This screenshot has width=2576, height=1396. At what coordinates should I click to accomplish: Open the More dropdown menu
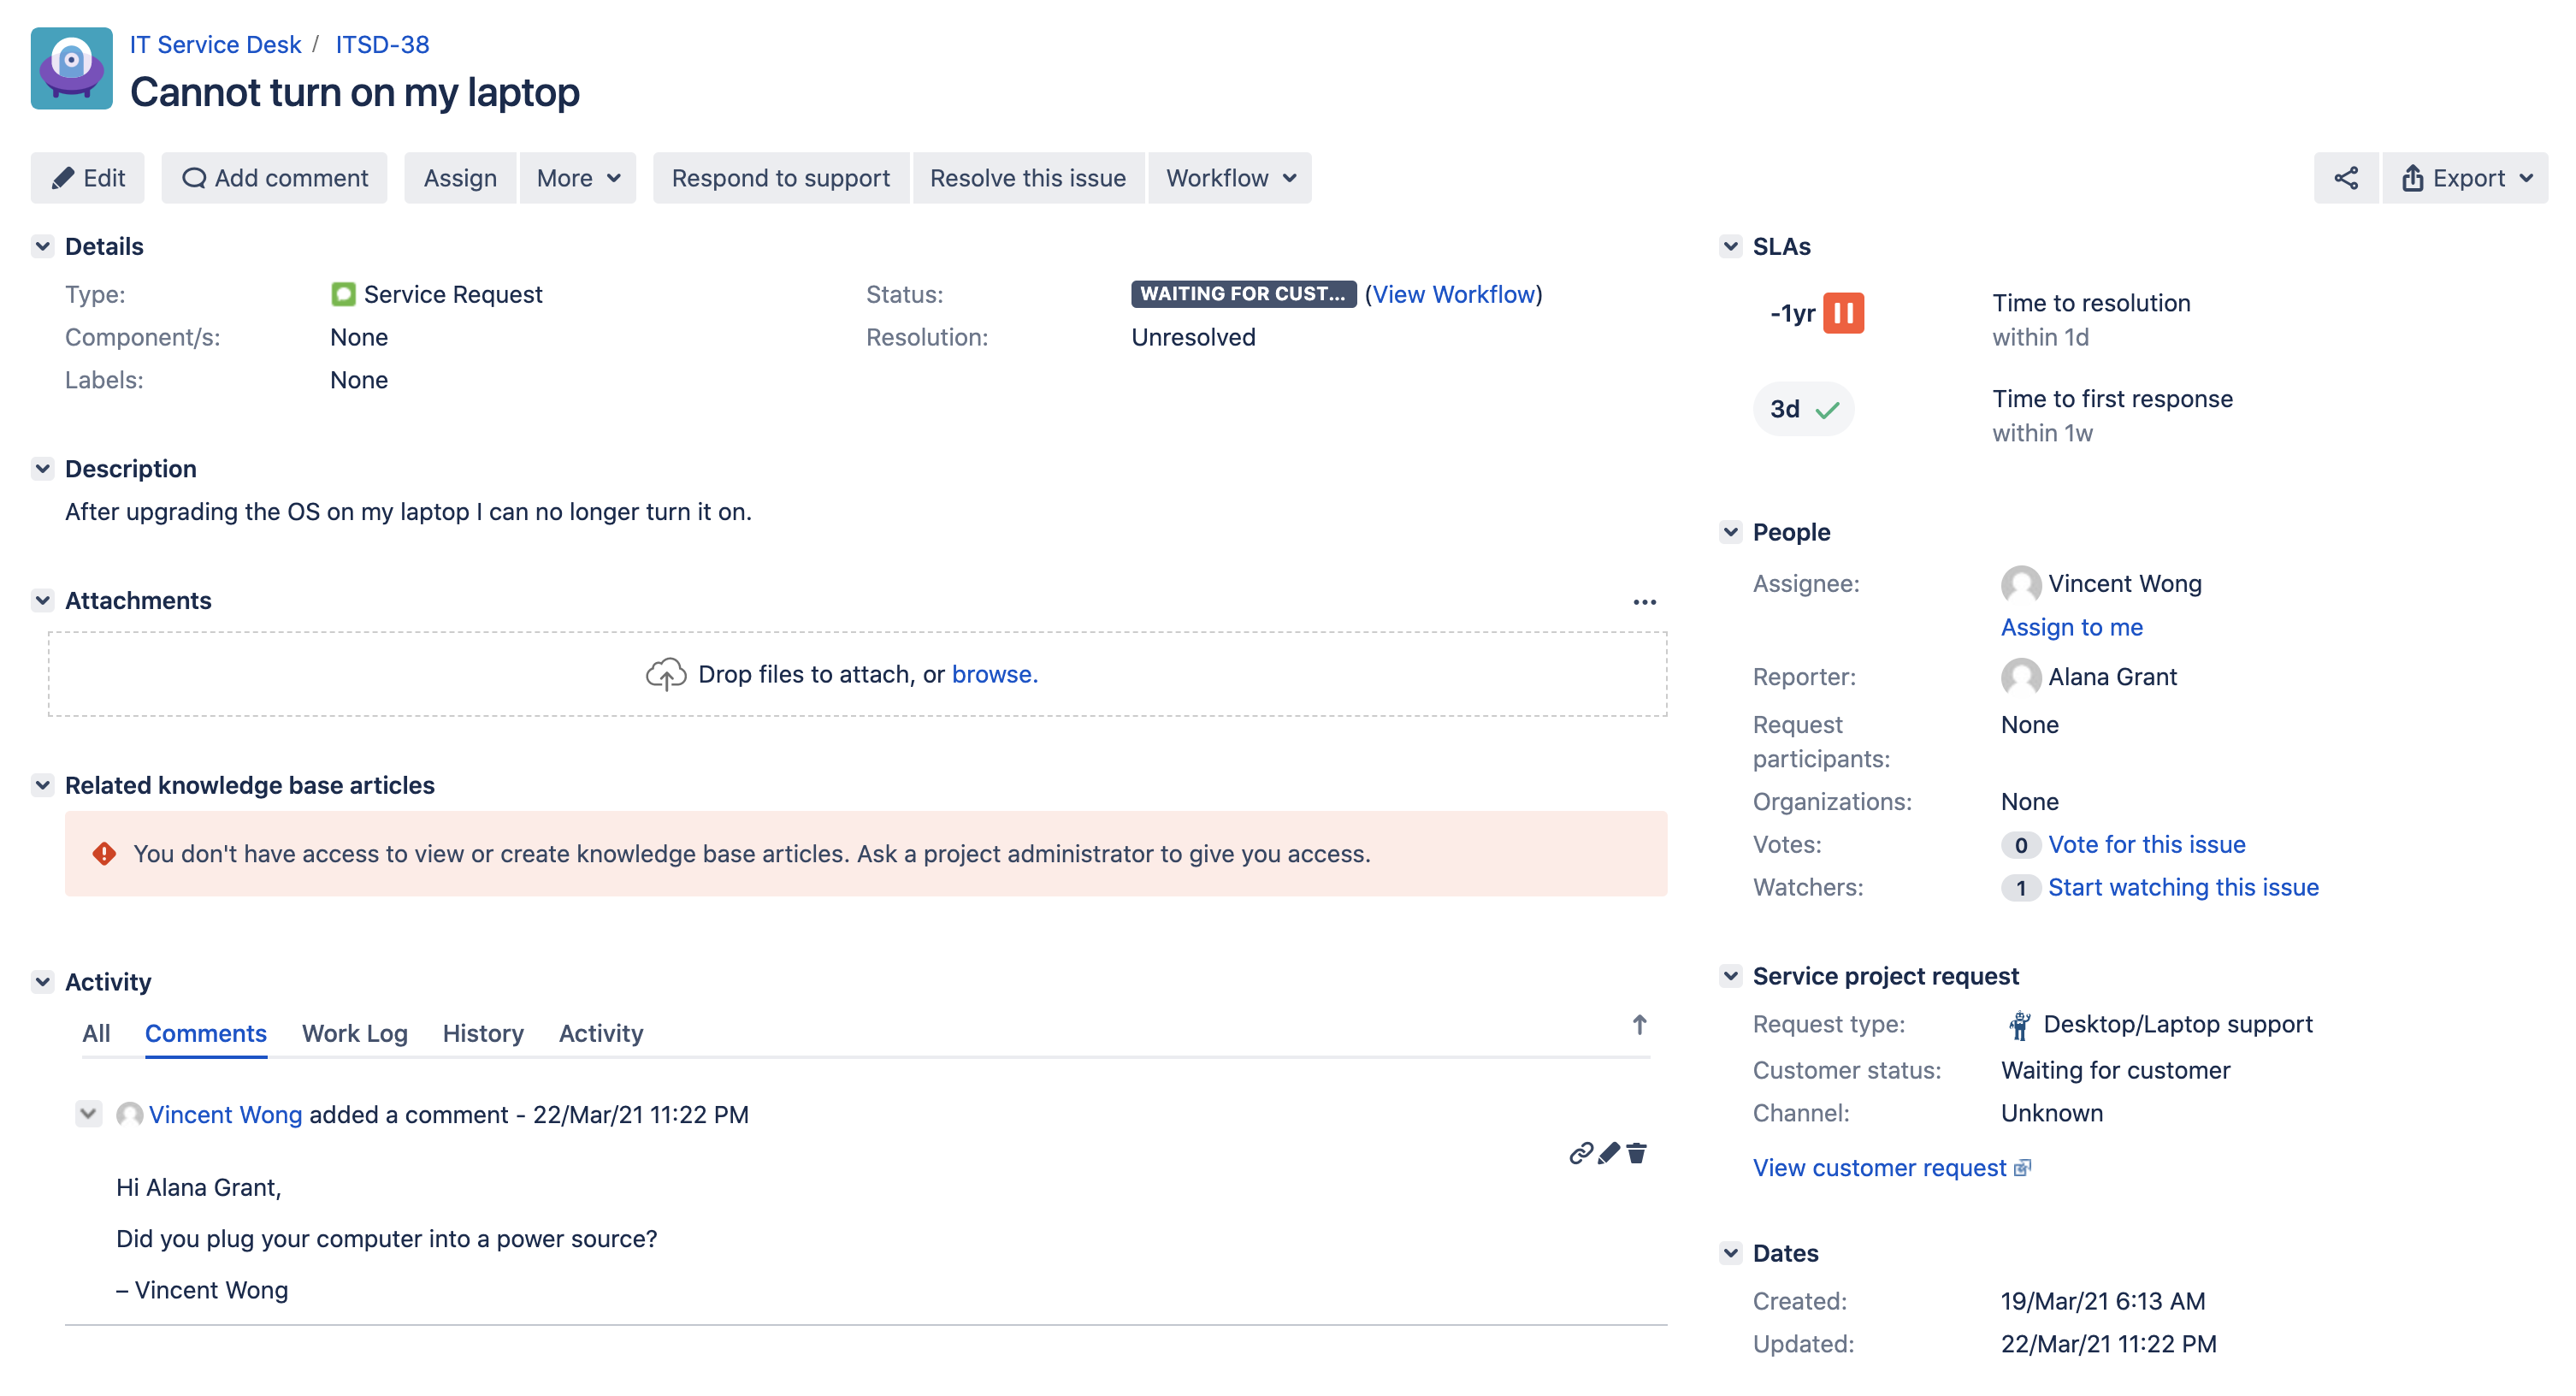pos(578,178)
